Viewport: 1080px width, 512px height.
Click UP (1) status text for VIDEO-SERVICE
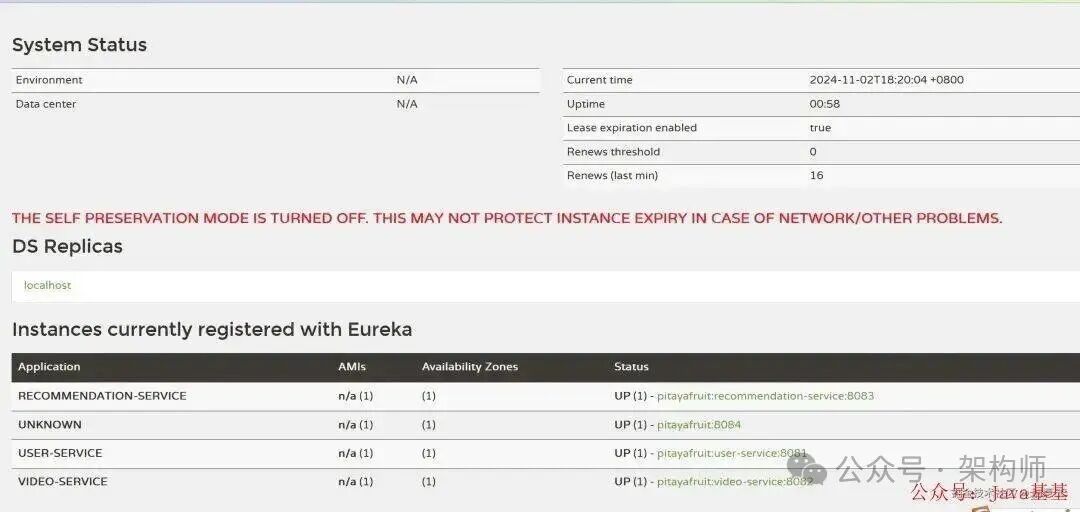pos(630,481)
